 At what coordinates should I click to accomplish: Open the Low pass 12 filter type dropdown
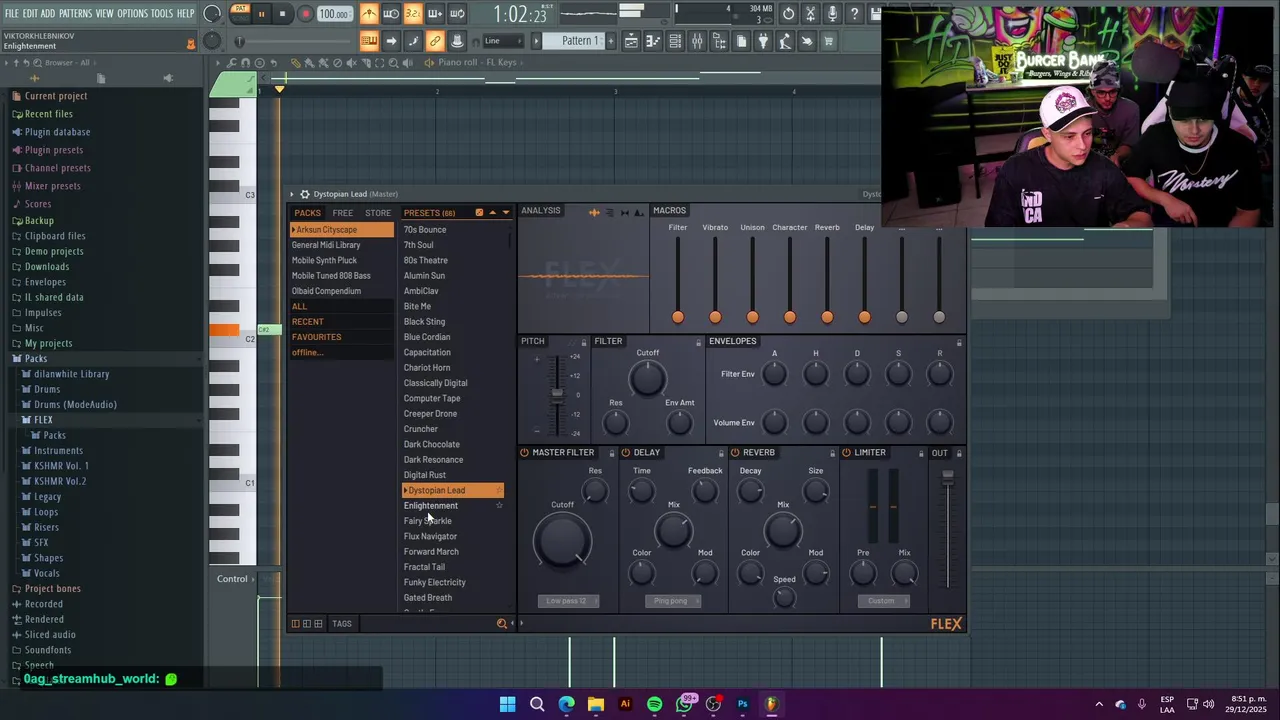pyautogui.click(x=567, y=601)
